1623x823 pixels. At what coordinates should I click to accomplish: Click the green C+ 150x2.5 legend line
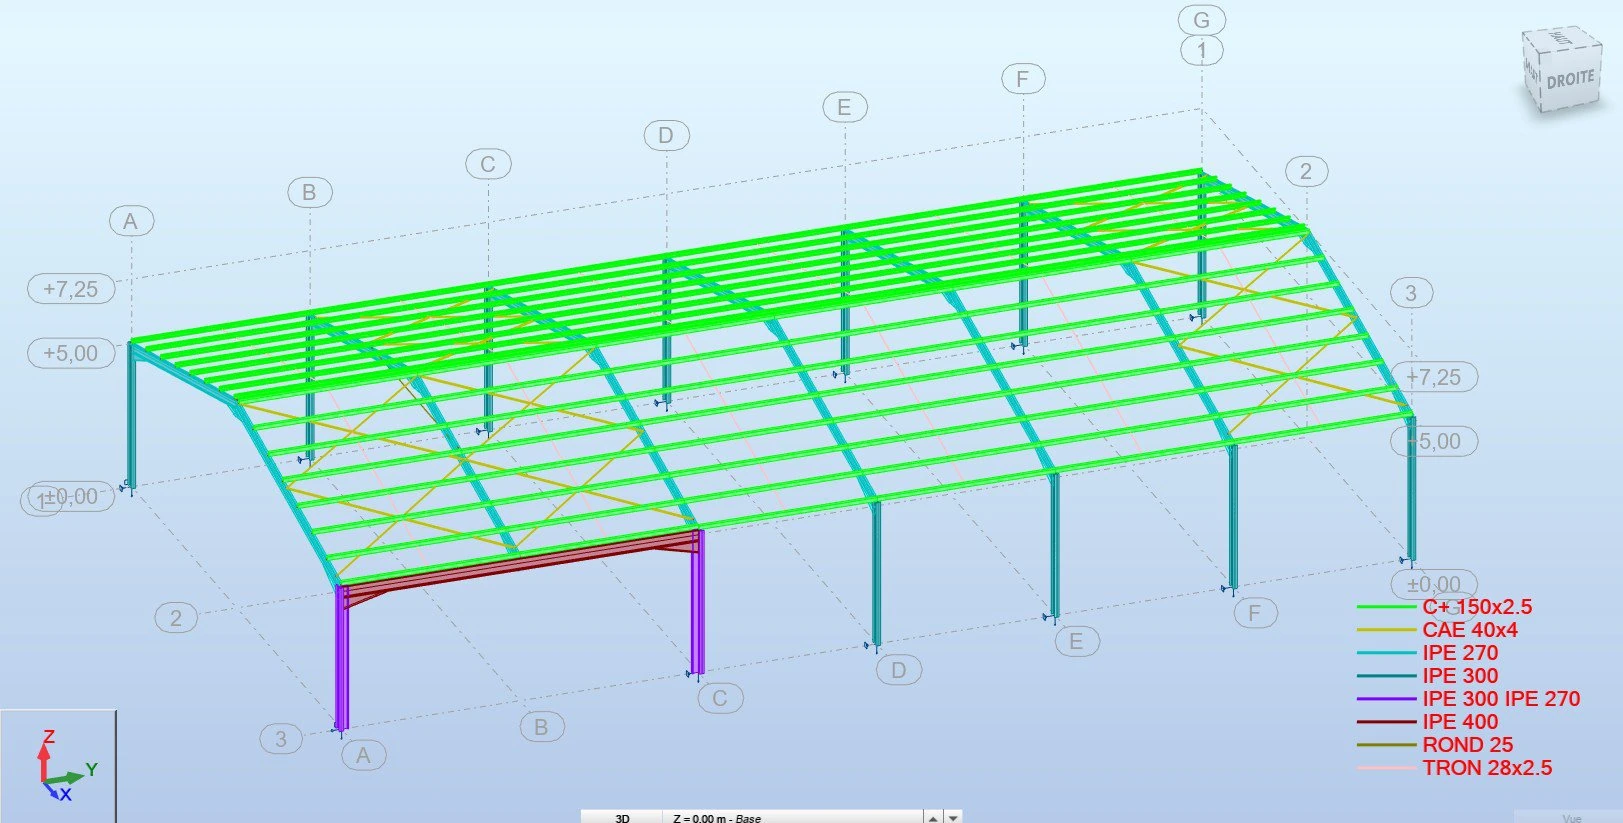click(x=1386, y=607)
